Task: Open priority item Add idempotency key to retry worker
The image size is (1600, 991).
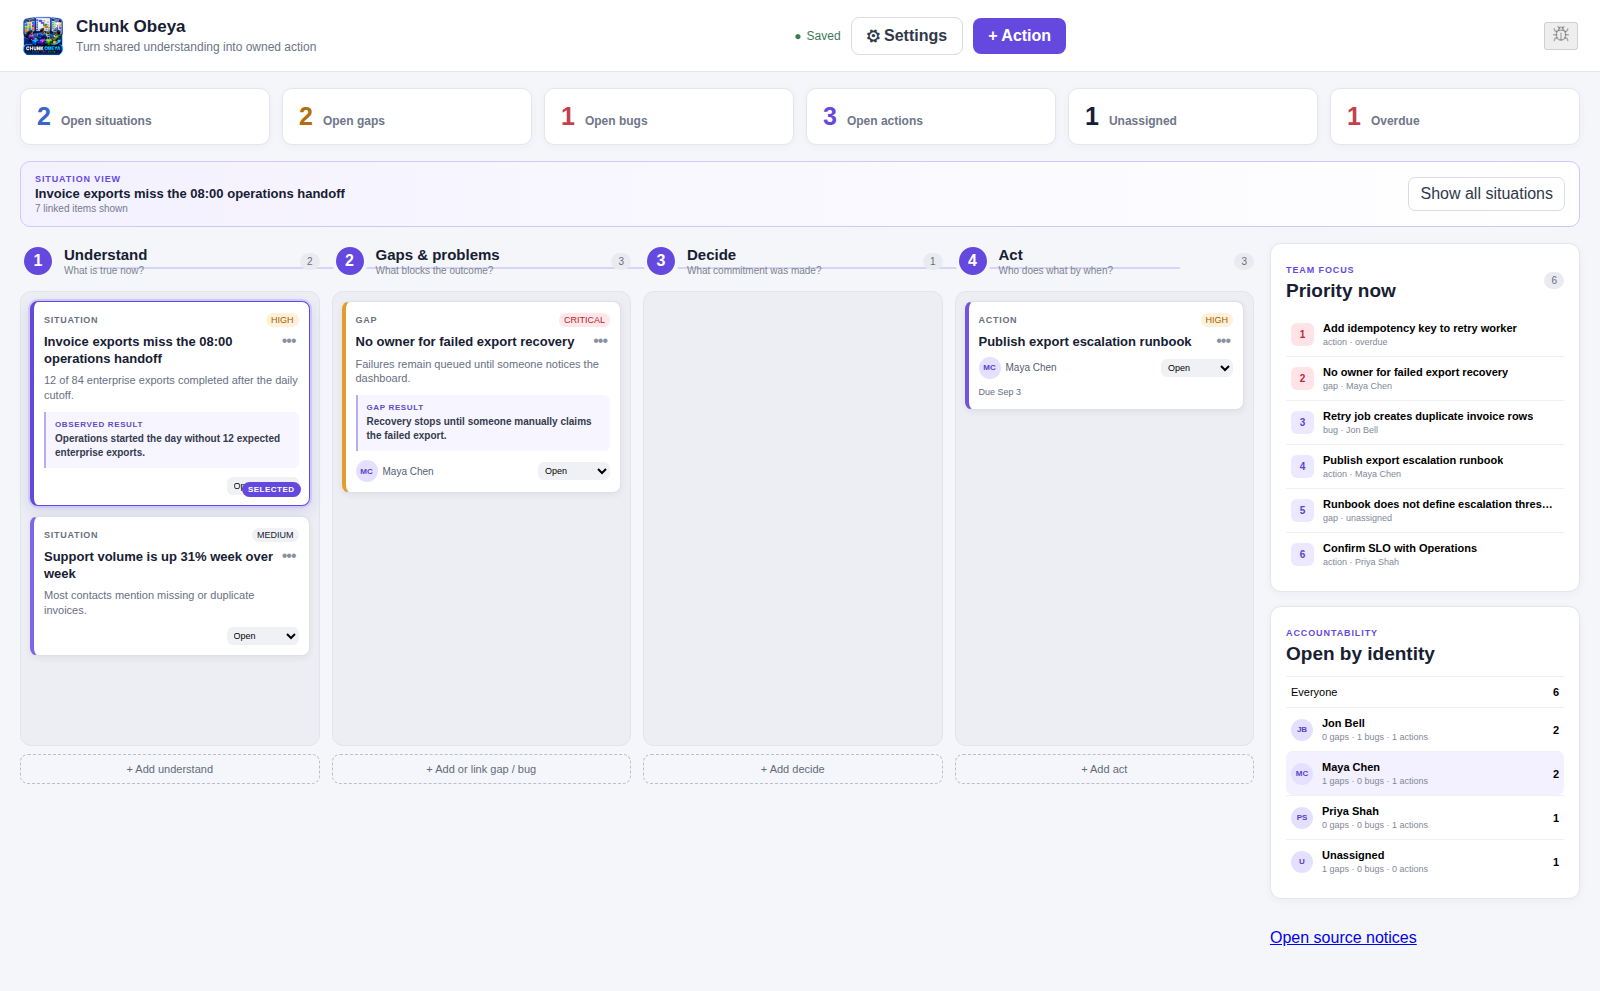Action: (x=1425, y=335)
